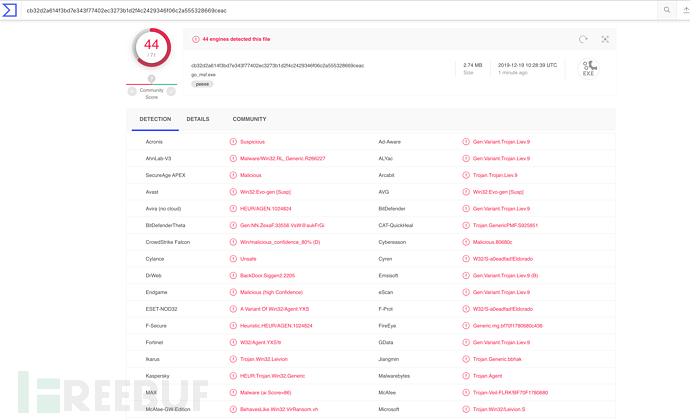Click the Microsoft 'Trojan:Win32/Leivion.S' result
Image resolution: width=690 pixels, height=420 pixels.
click(x=499, y=409)
